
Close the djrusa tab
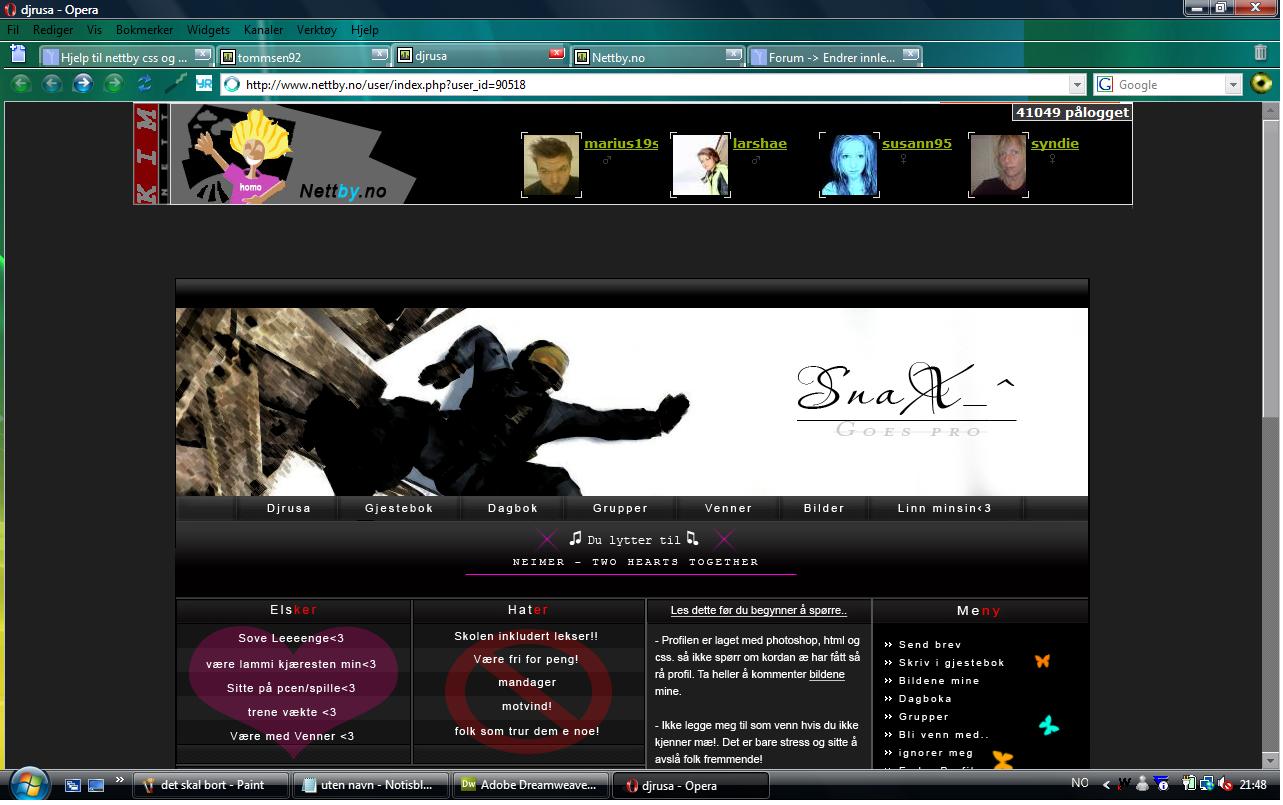click(x=556, y=54)
